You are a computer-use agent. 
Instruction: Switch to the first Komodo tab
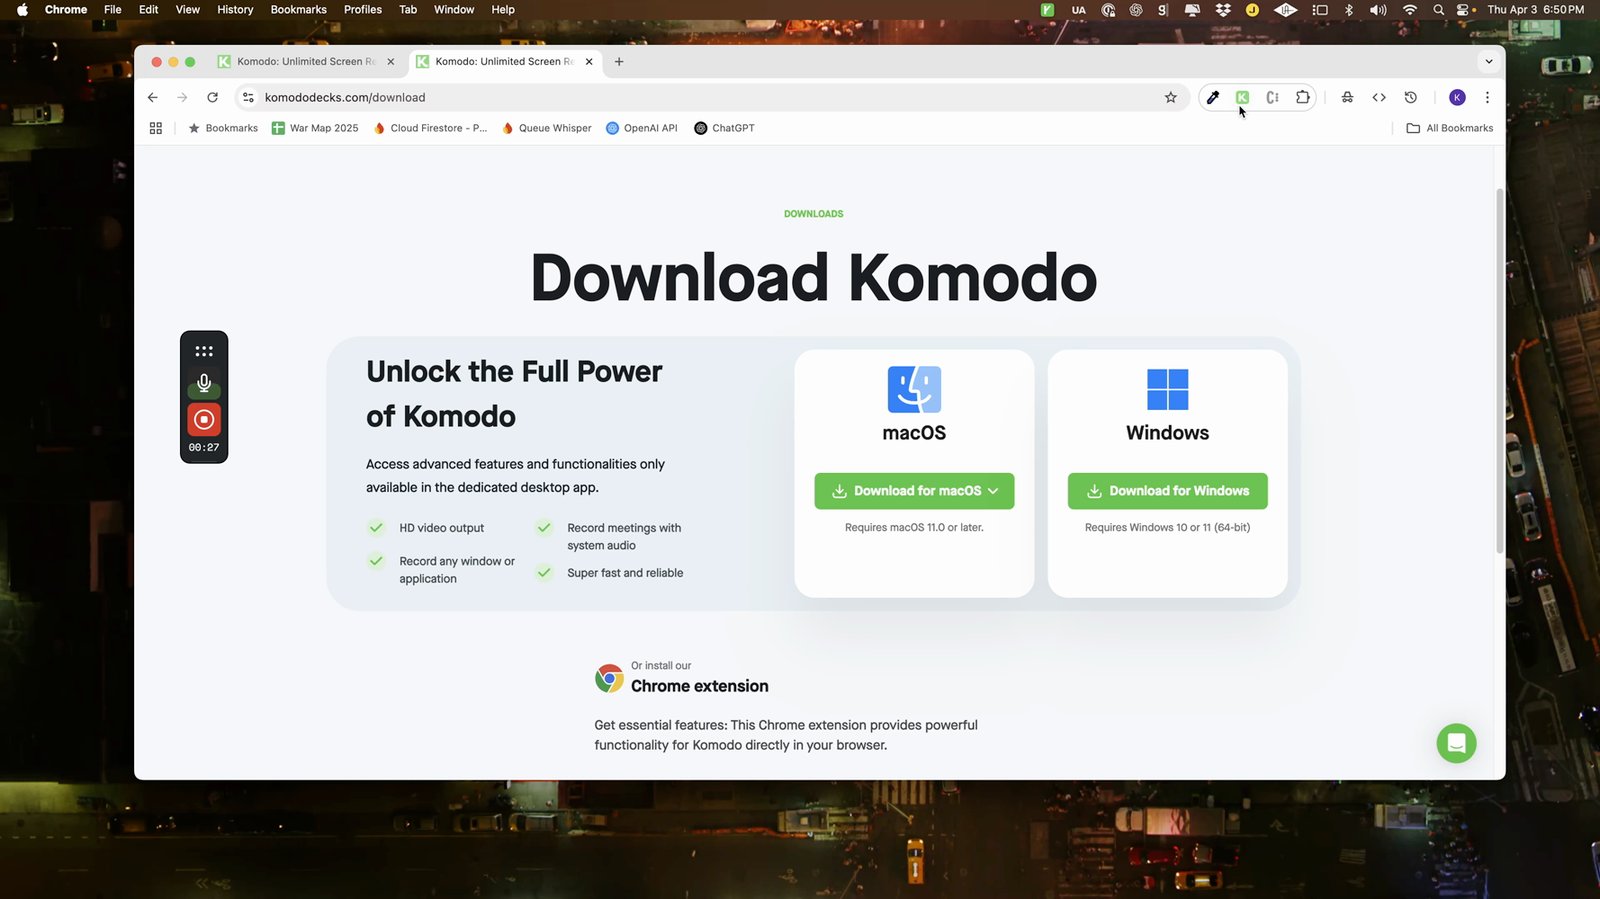click(306, 61)
